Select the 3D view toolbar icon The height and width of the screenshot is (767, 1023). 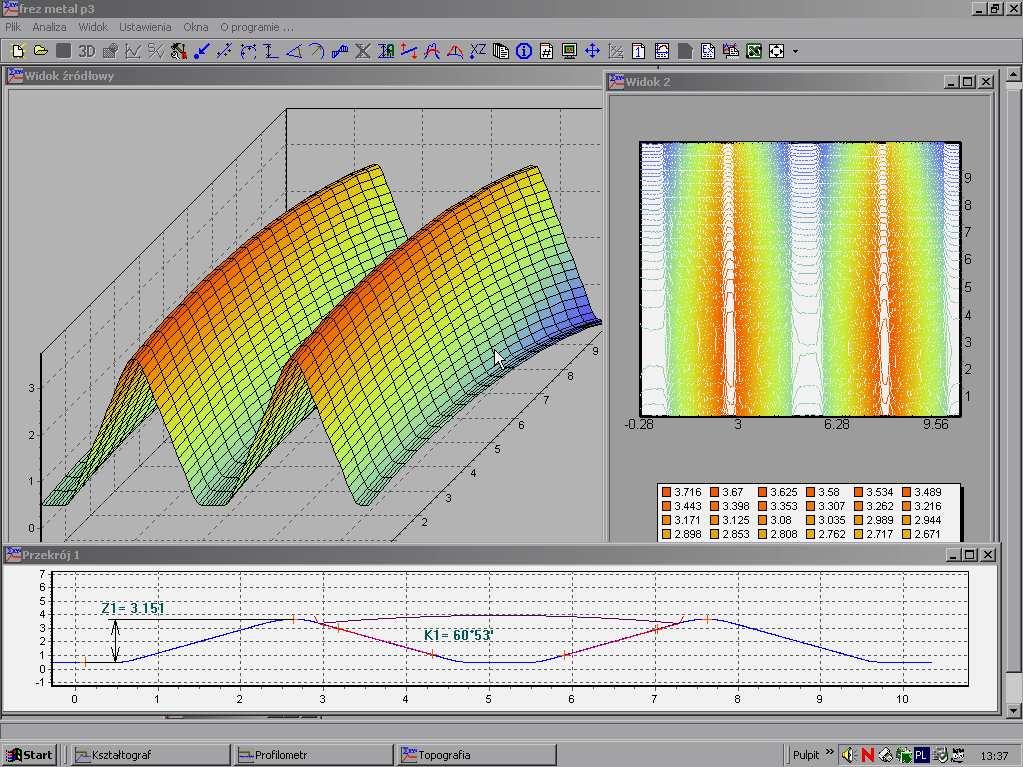point(86,51)
